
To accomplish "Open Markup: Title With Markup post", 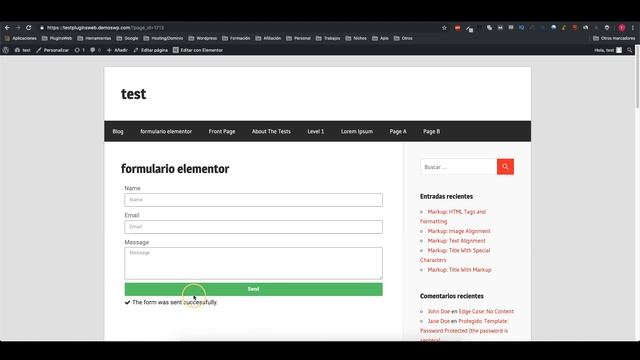I will pyautogui.click(x=459, y=270).
